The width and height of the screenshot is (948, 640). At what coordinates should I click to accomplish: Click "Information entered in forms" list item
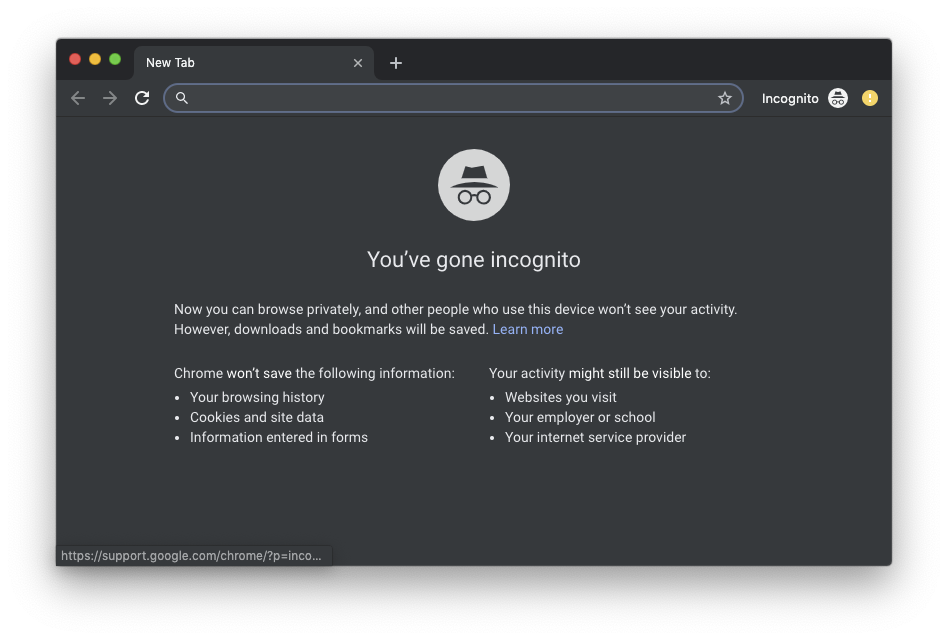pyautogui.click(x=279, y=437)
